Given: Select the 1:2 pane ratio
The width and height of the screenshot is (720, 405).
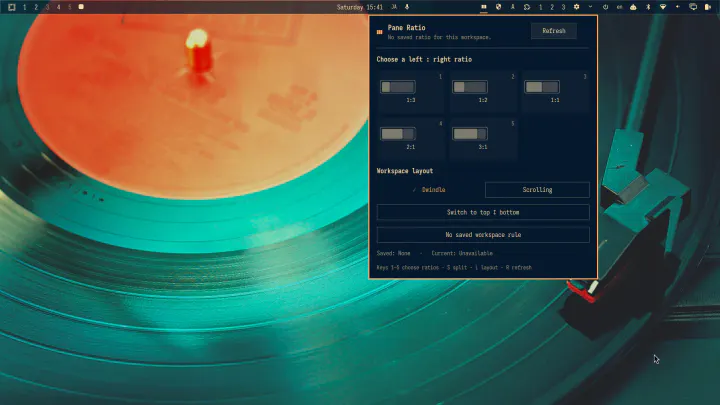Looking at the screenshot, I should [483, 91].
